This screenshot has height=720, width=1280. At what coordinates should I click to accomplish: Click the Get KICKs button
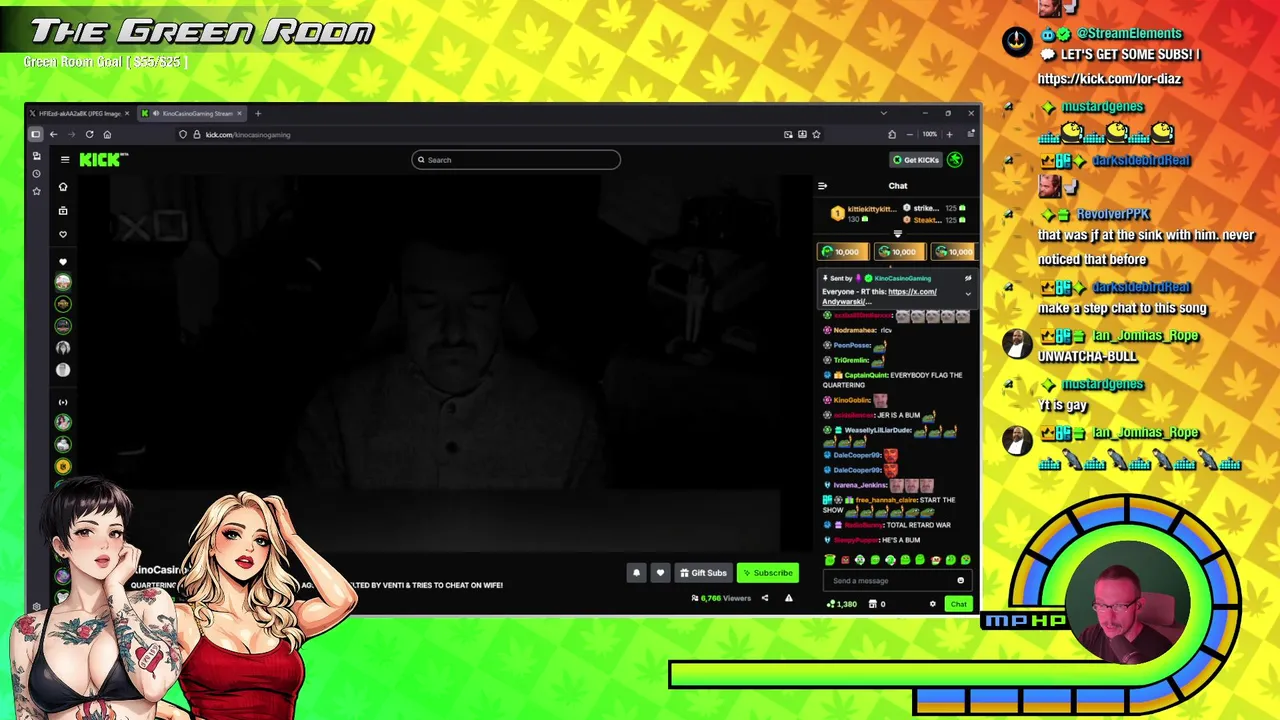click(x=916, y=160)
